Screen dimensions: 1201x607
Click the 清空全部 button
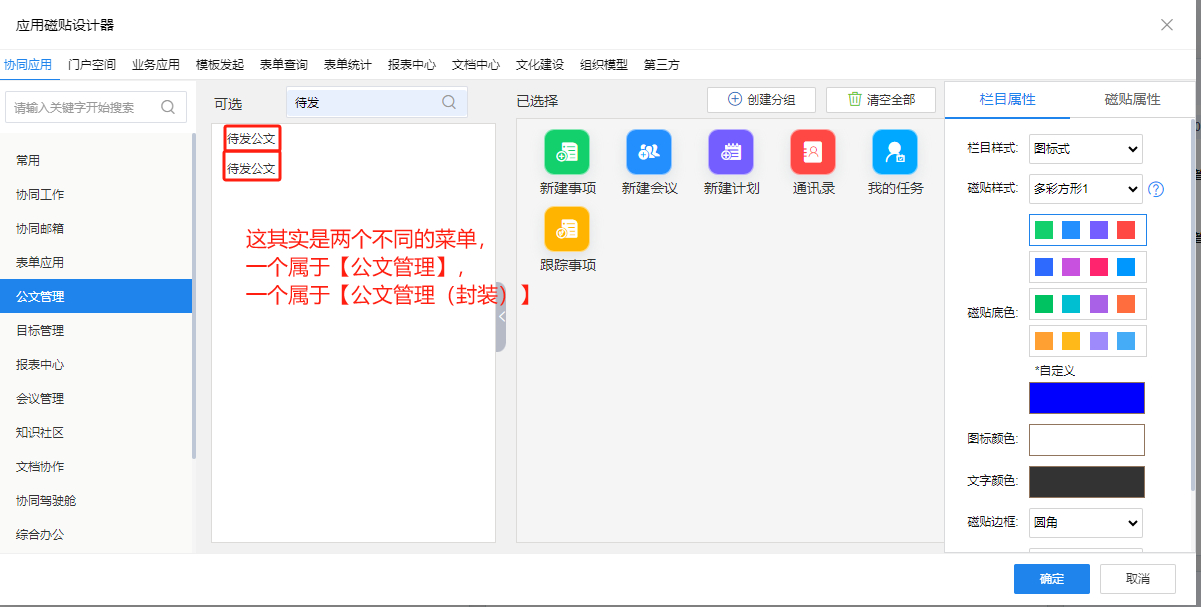[880, 100]
